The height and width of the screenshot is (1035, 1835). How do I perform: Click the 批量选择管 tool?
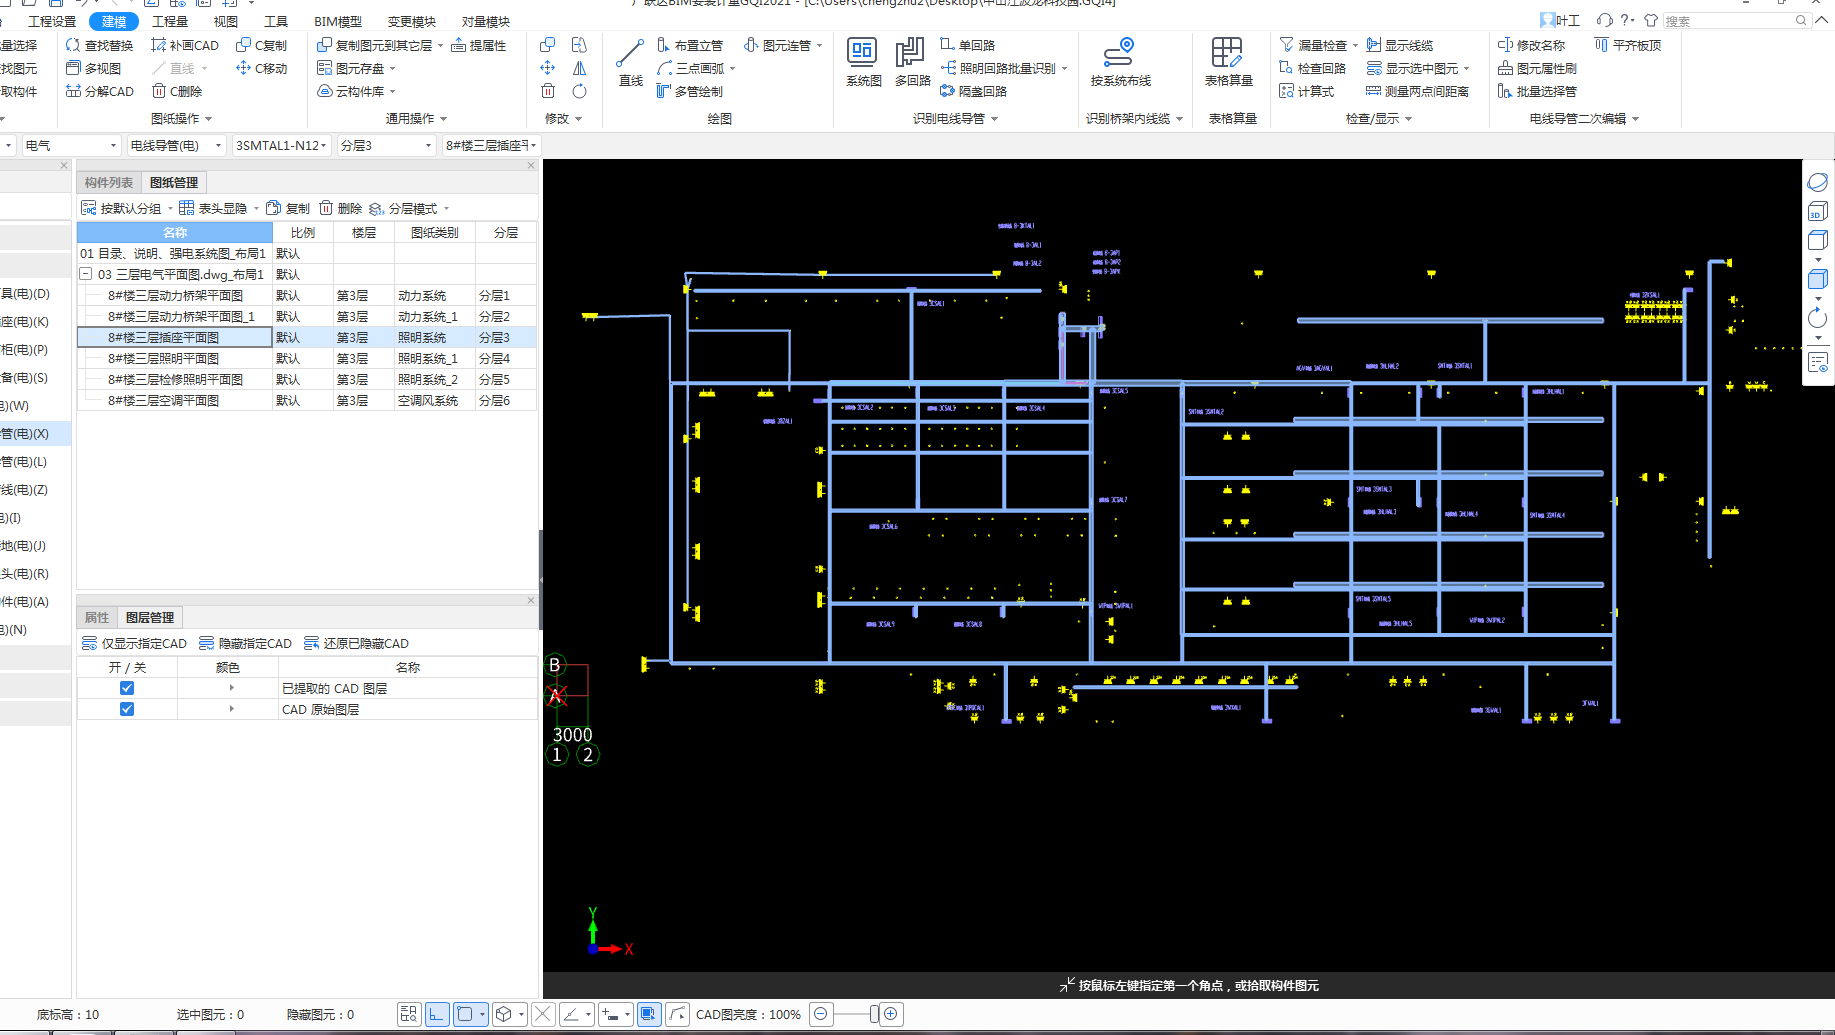pos(1538,91)
